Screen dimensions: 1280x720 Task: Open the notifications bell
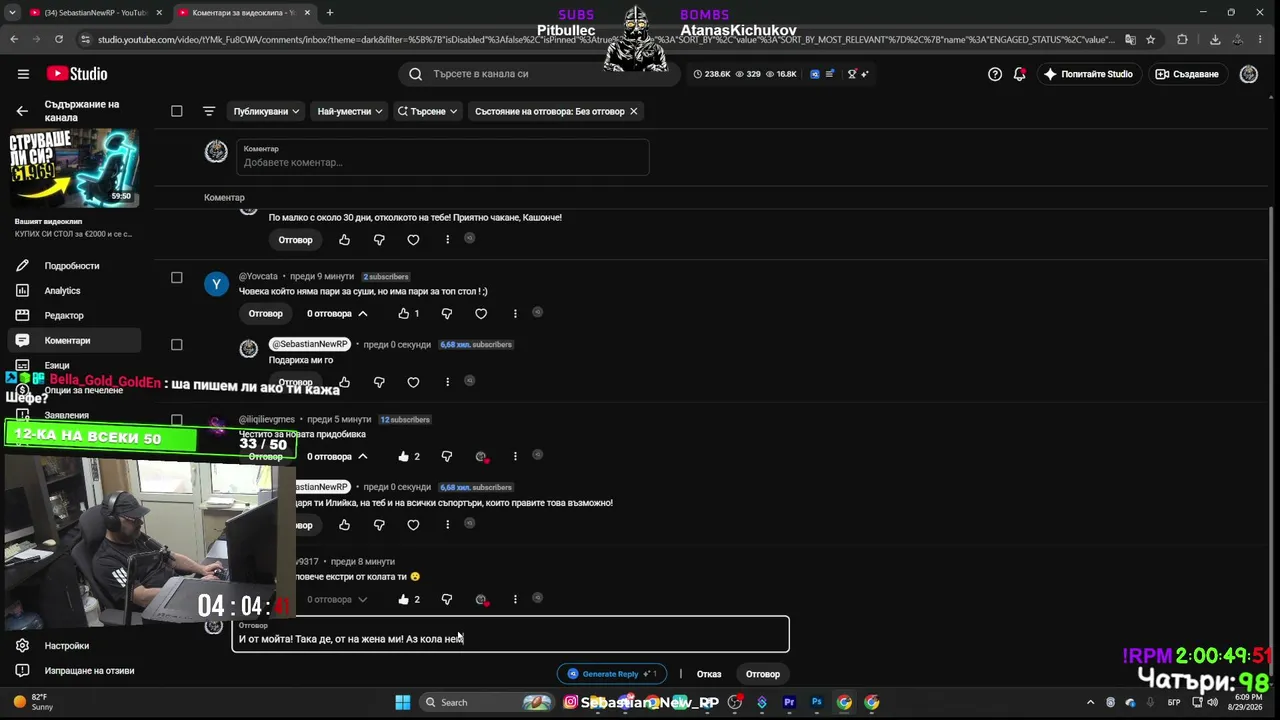(x=1020, y=74)
